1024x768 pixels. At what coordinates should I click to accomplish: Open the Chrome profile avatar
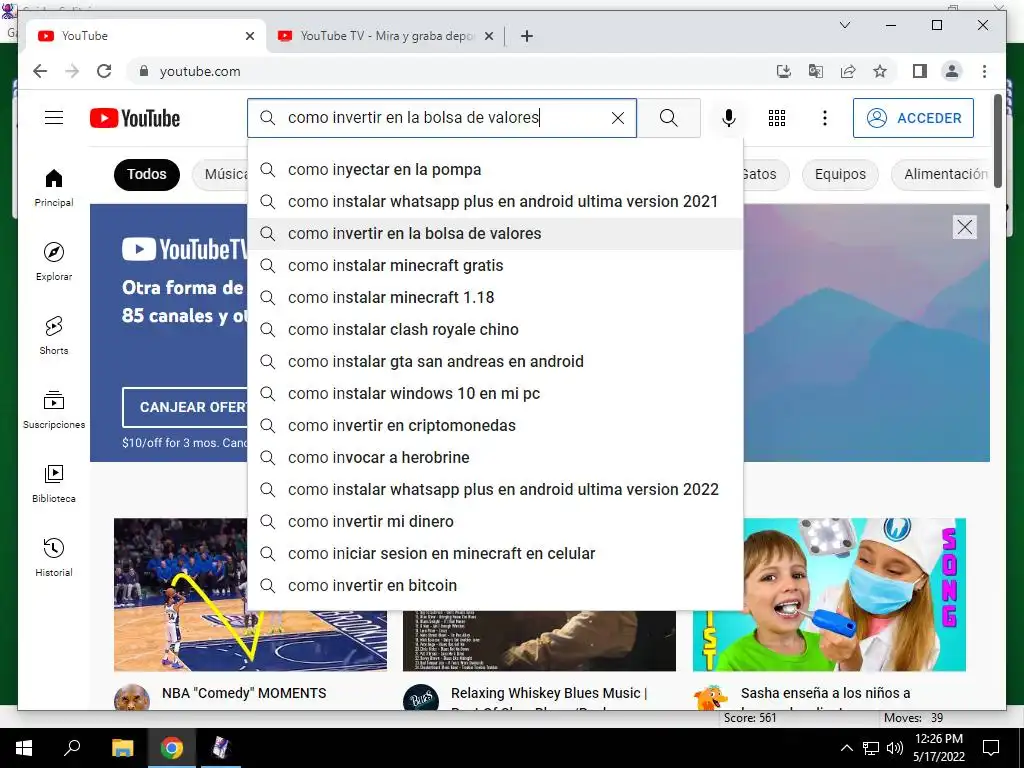point(952,71)
